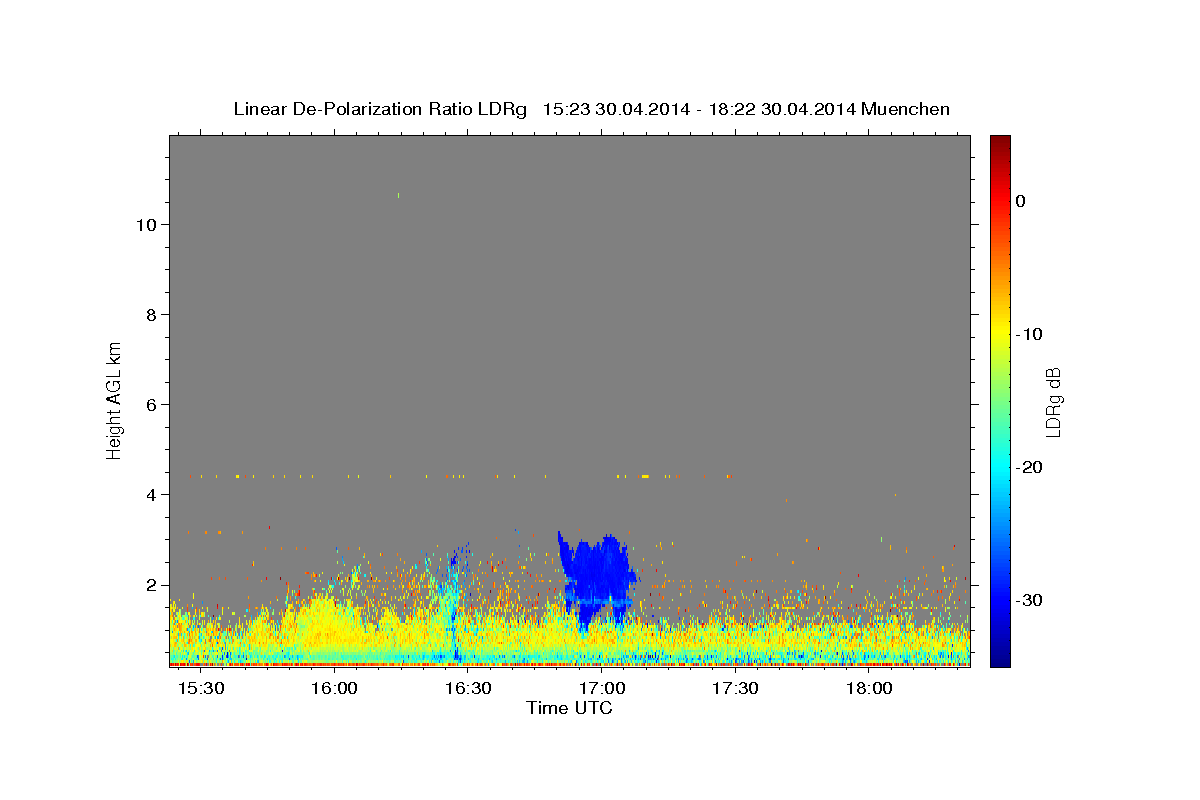Viewport: 1200px width, 800px height.
Task: Click the 'Time UTC' axis label
Action: 569,708
